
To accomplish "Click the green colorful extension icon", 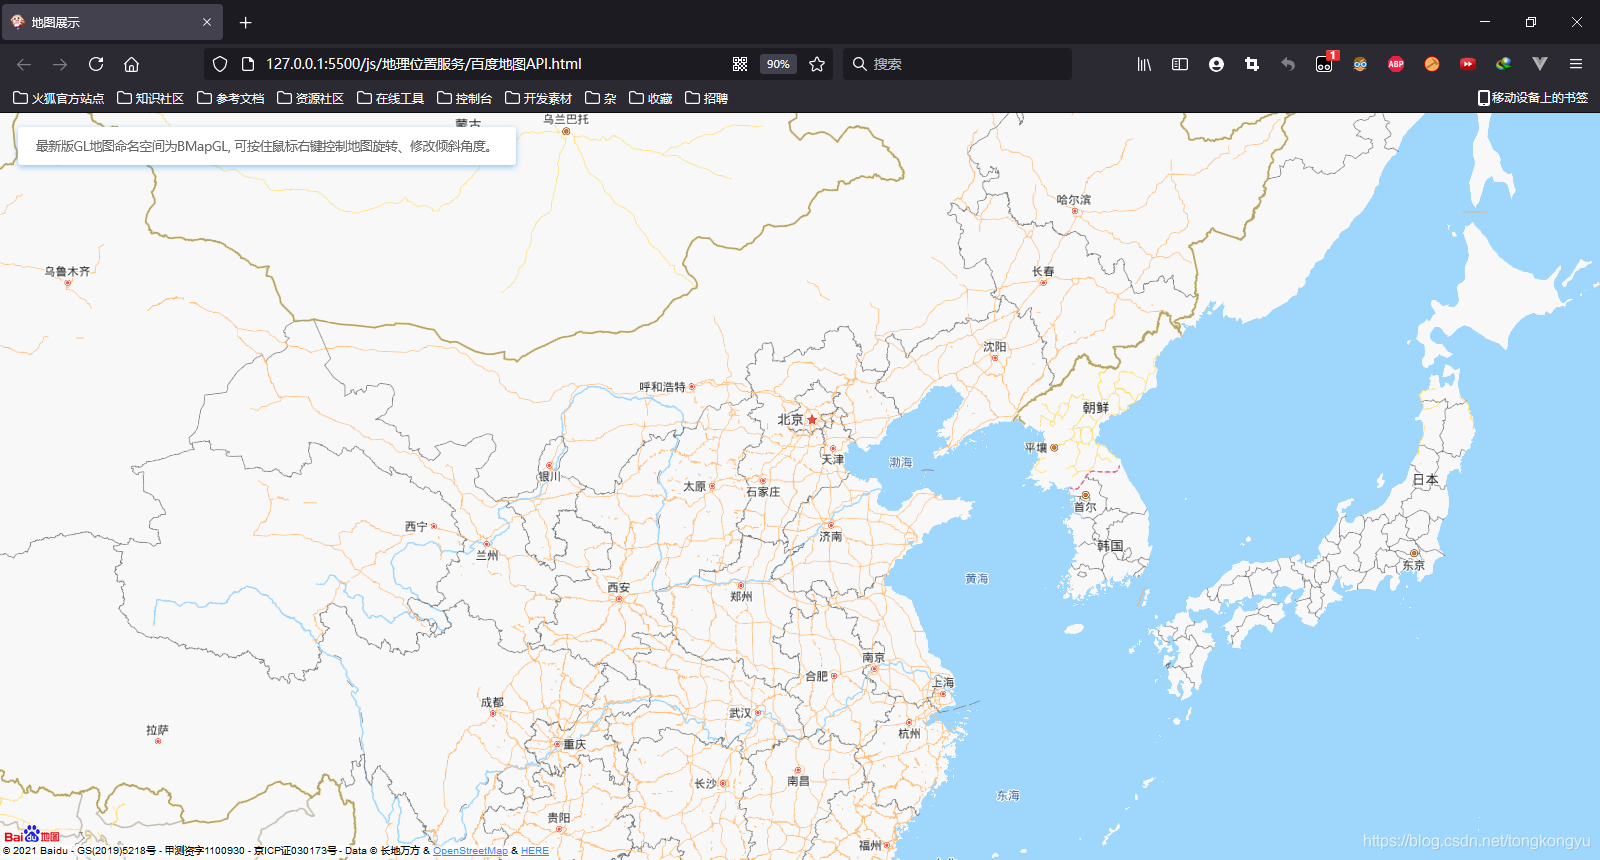I will click(x=1503, y=64).
